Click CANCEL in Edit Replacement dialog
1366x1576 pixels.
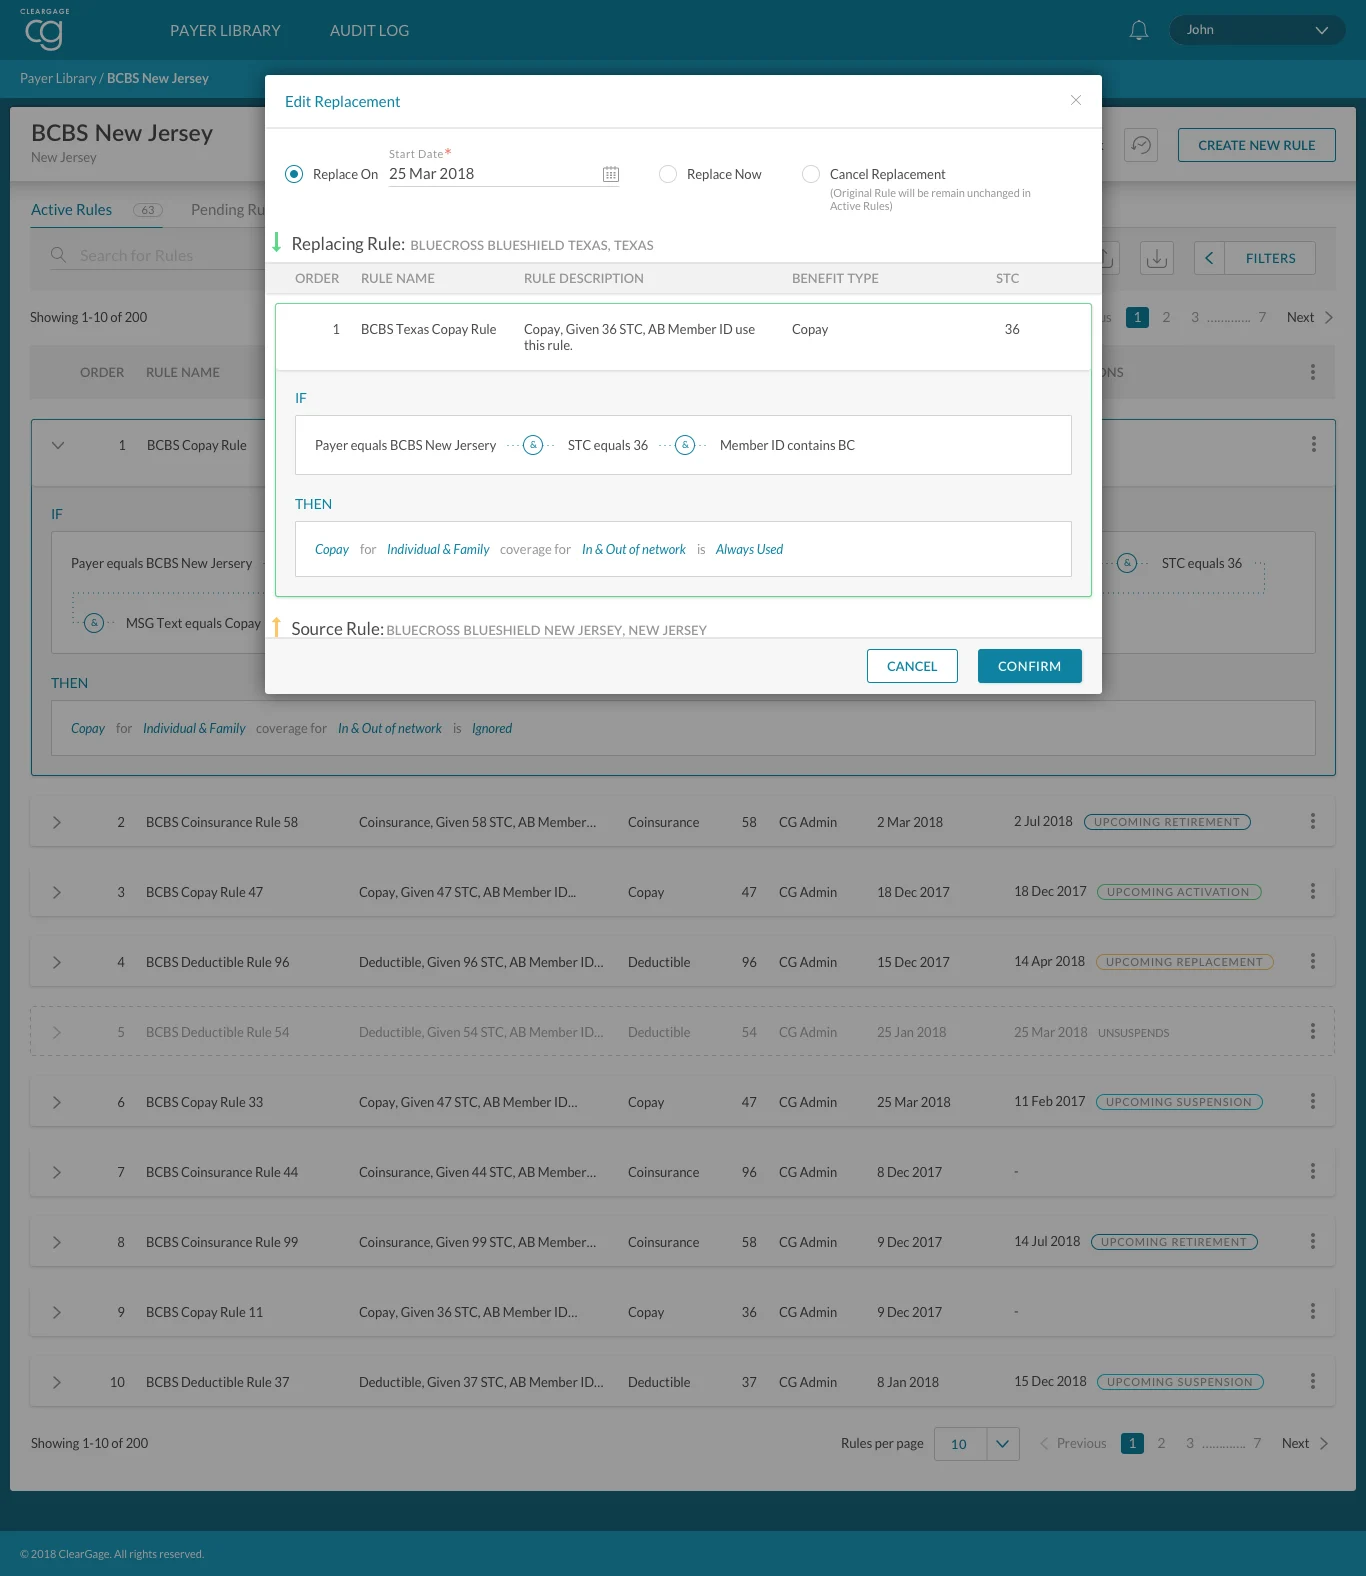tap(912, 666)
